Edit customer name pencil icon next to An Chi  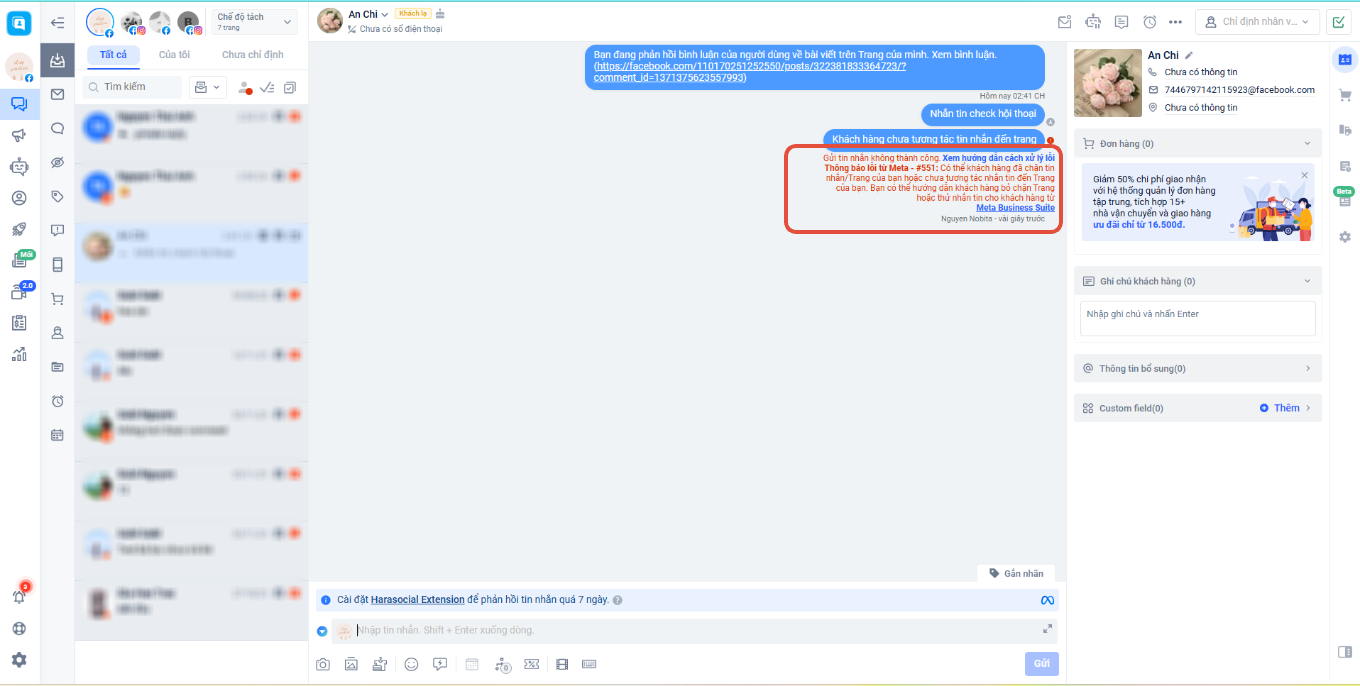pos(1189,55)
